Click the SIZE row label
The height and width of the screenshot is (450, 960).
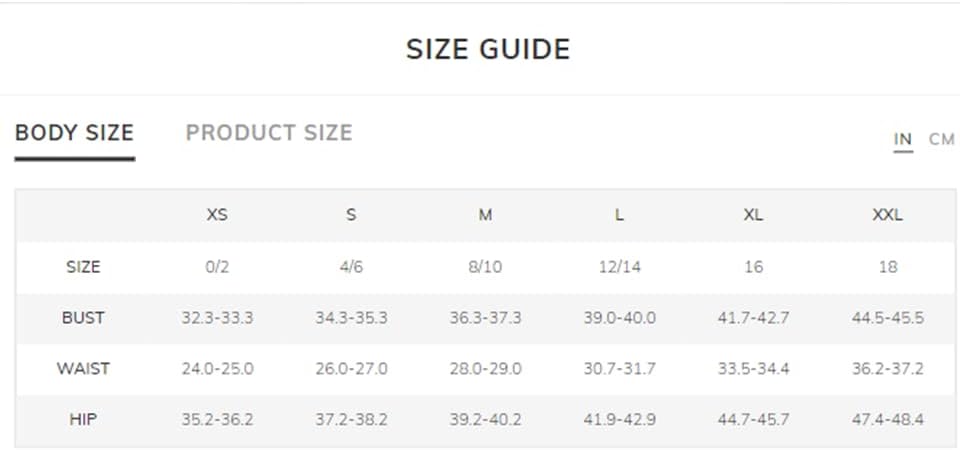pos(83,267)
